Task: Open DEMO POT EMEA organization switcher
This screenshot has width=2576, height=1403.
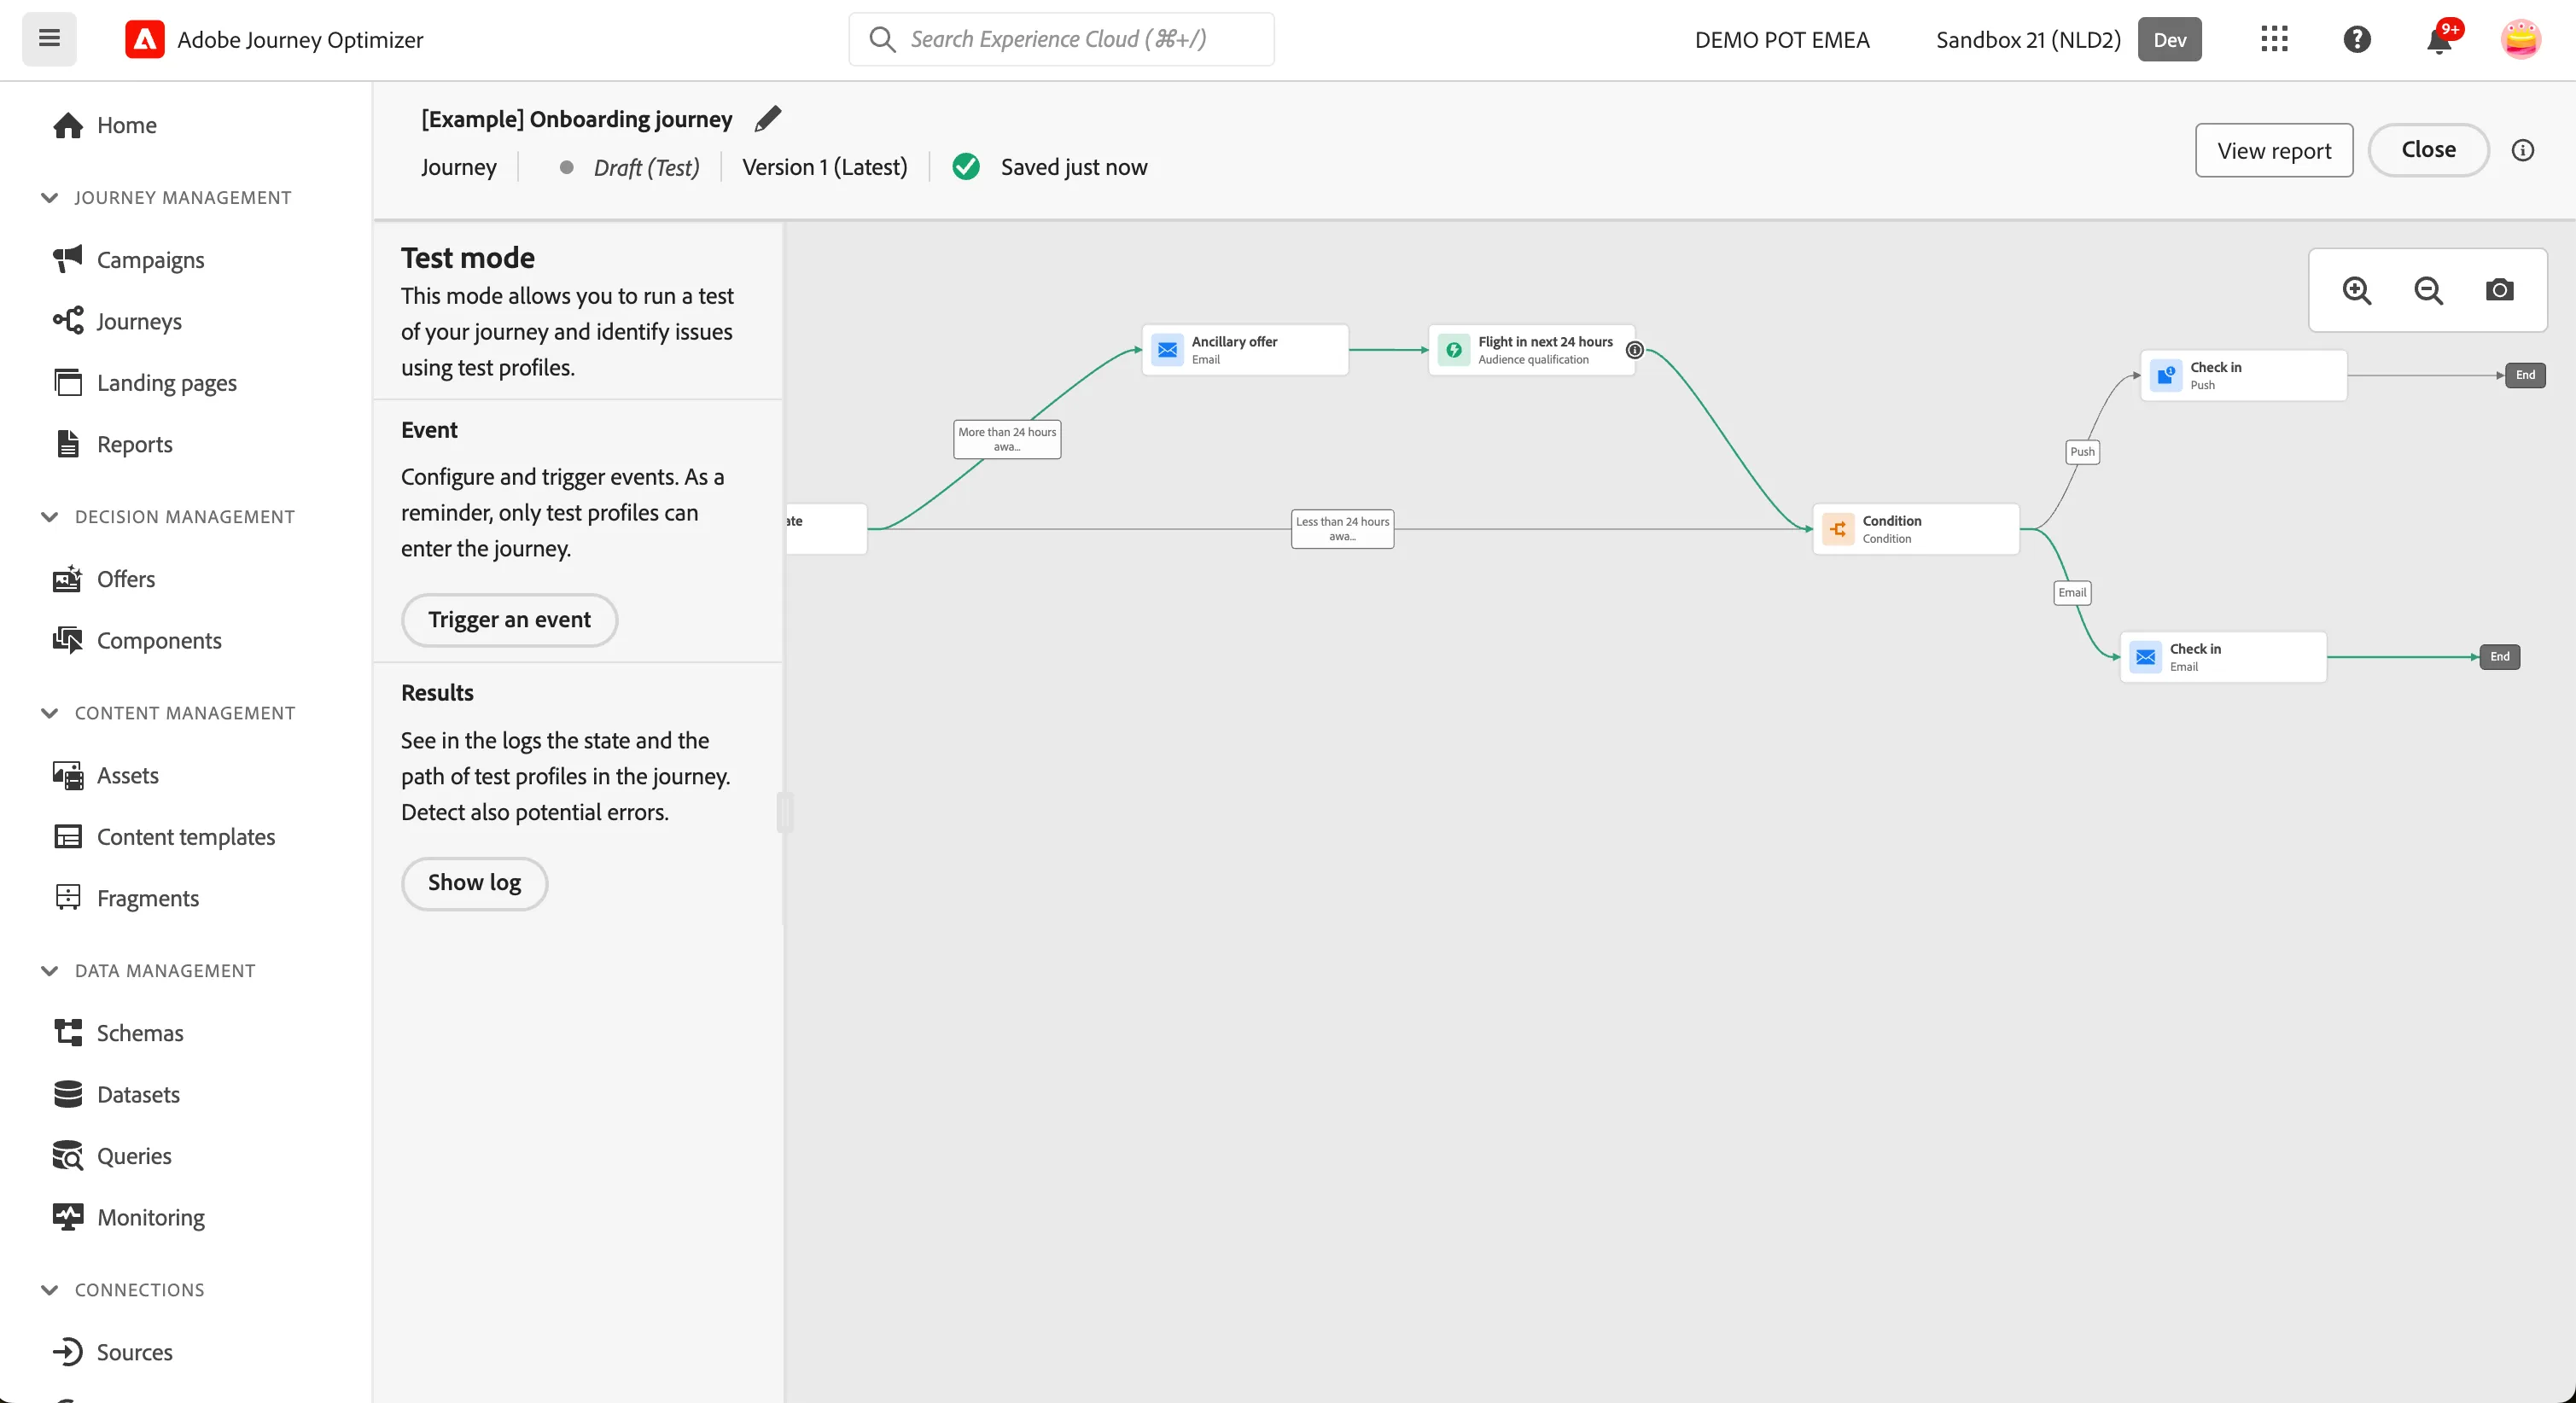Action: pyautogui.click(x=1782, y=39)
